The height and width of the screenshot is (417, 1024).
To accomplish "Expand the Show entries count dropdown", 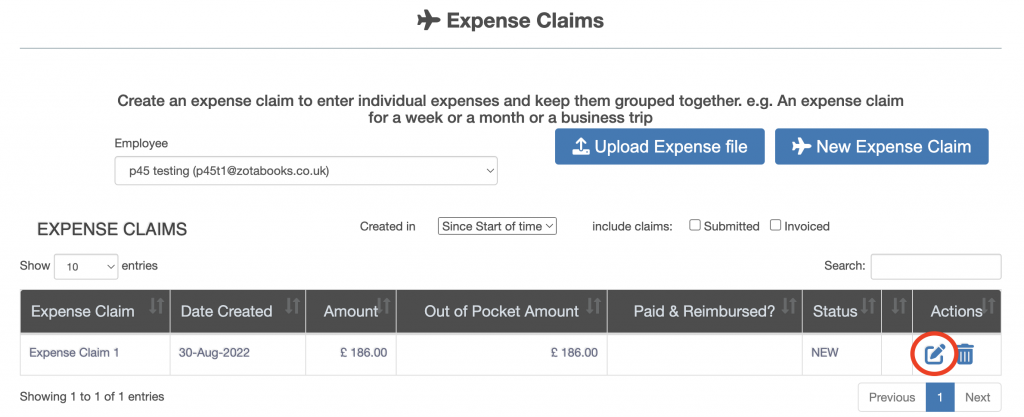I will [86, 267].
